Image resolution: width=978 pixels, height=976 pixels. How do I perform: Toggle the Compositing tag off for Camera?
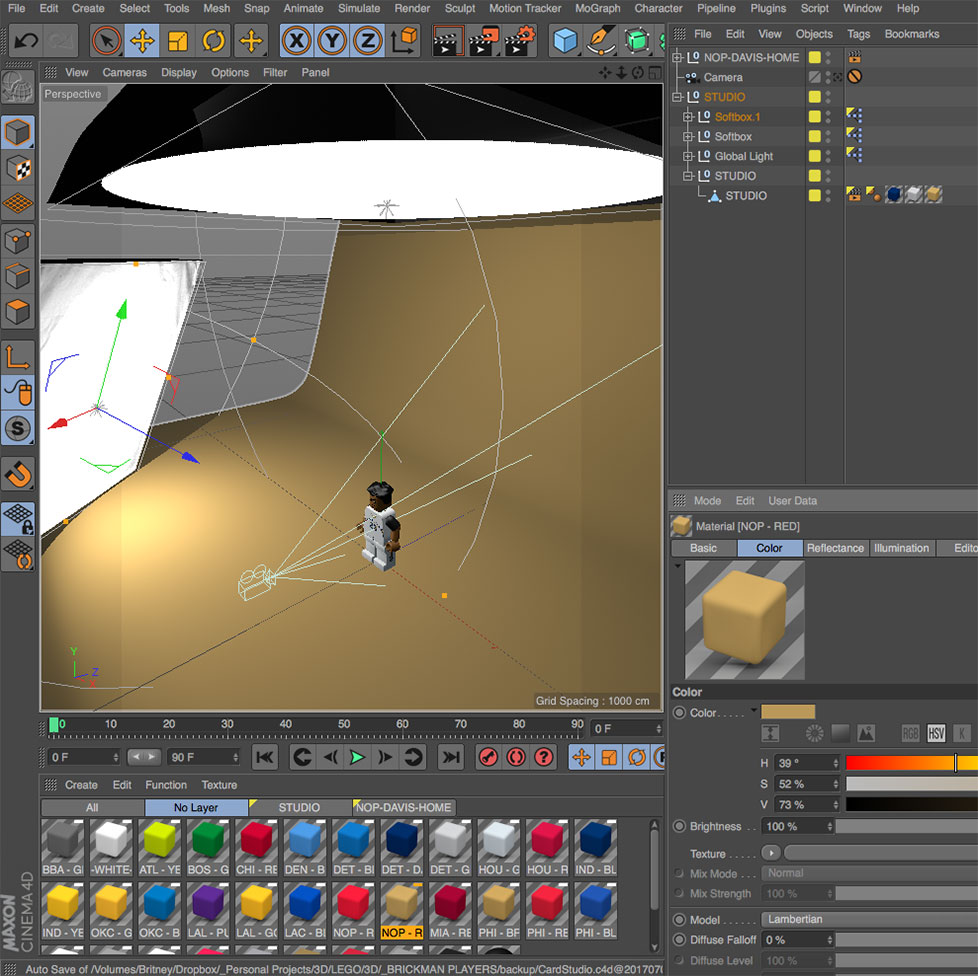855,76
